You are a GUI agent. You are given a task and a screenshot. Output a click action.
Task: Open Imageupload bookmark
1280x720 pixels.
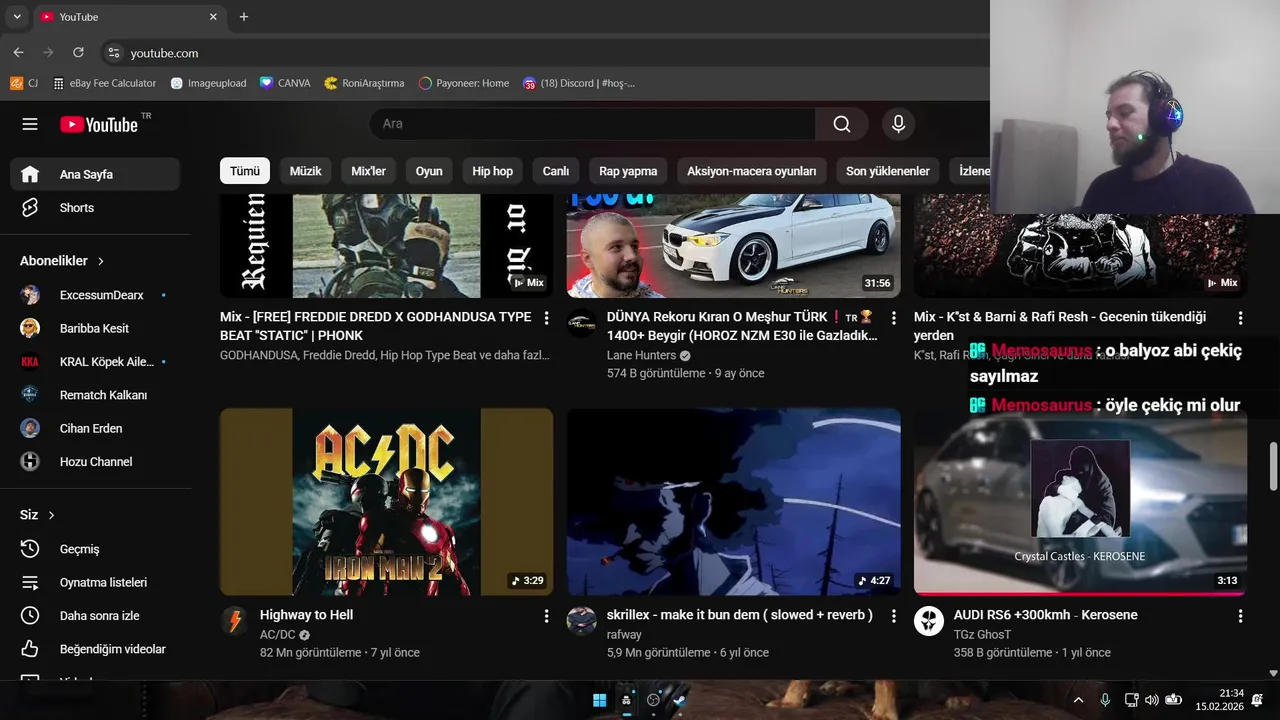208,83
